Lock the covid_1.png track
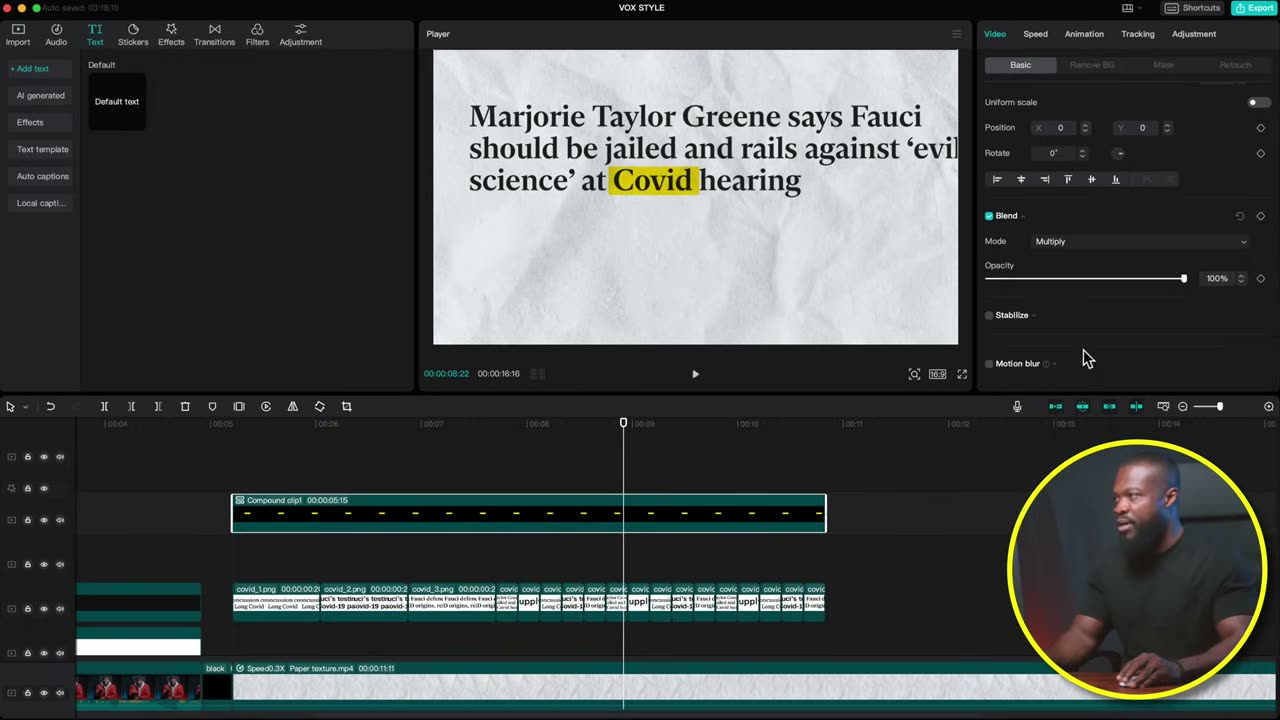The image size is (1280, 720). (28, 609)
